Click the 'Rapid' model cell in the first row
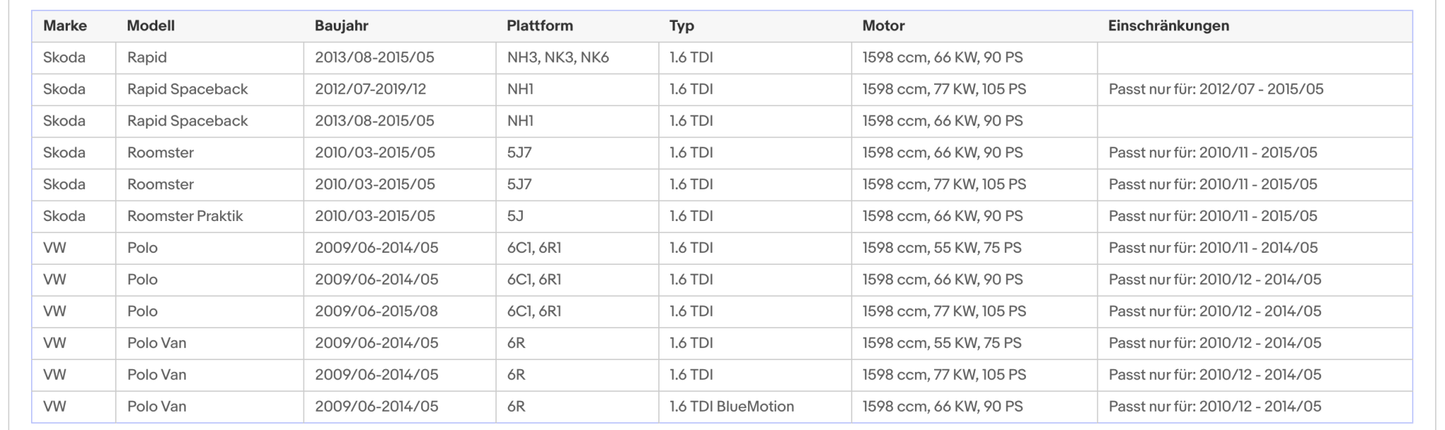 coord(147,58)
